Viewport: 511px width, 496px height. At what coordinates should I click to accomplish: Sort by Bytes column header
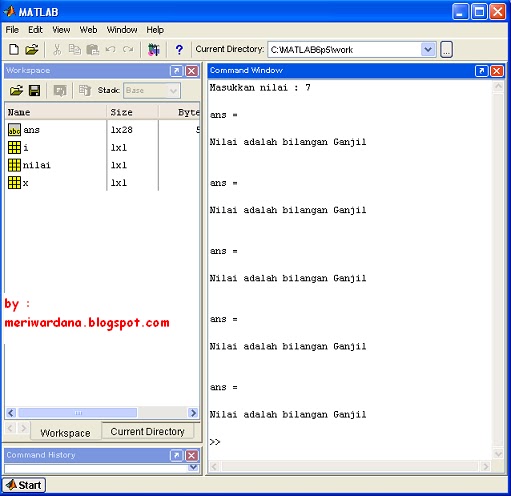(179, 112)
